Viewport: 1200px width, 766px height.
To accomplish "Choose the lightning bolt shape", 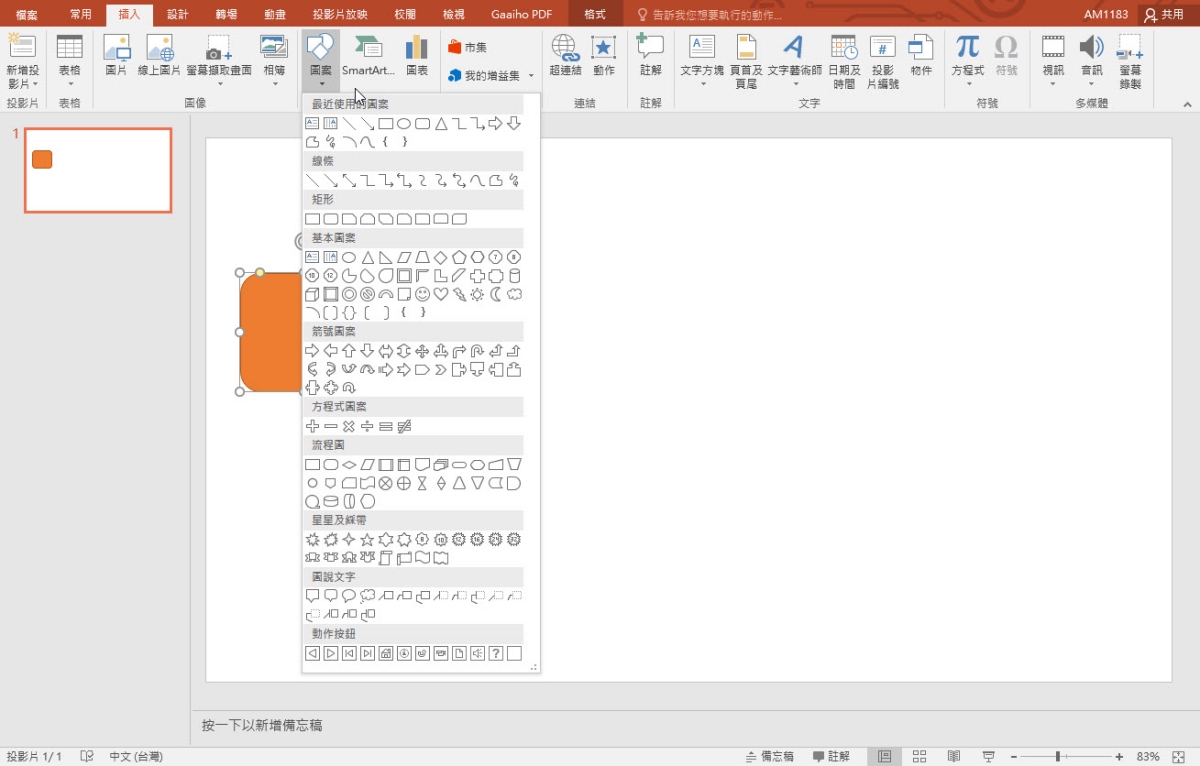I will tap(460, 295).
